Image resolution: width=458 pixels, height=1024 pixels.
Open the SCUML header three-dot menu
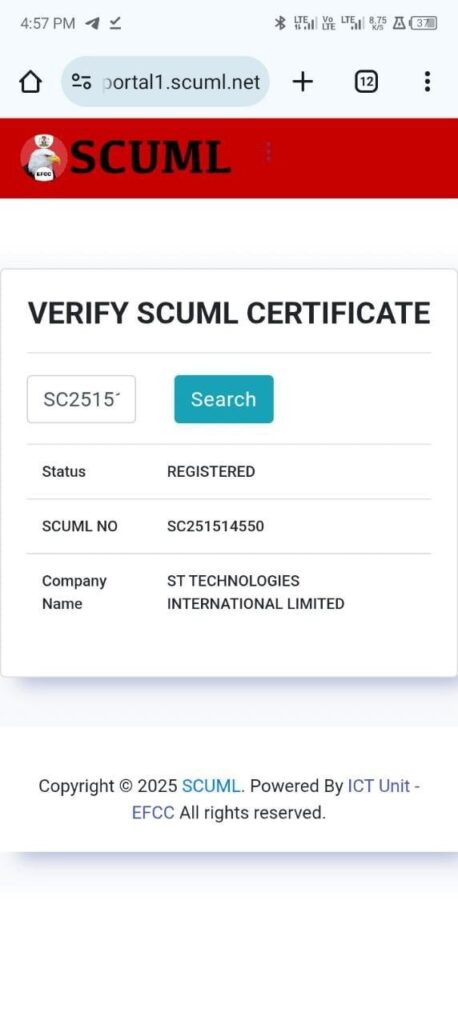269,152
